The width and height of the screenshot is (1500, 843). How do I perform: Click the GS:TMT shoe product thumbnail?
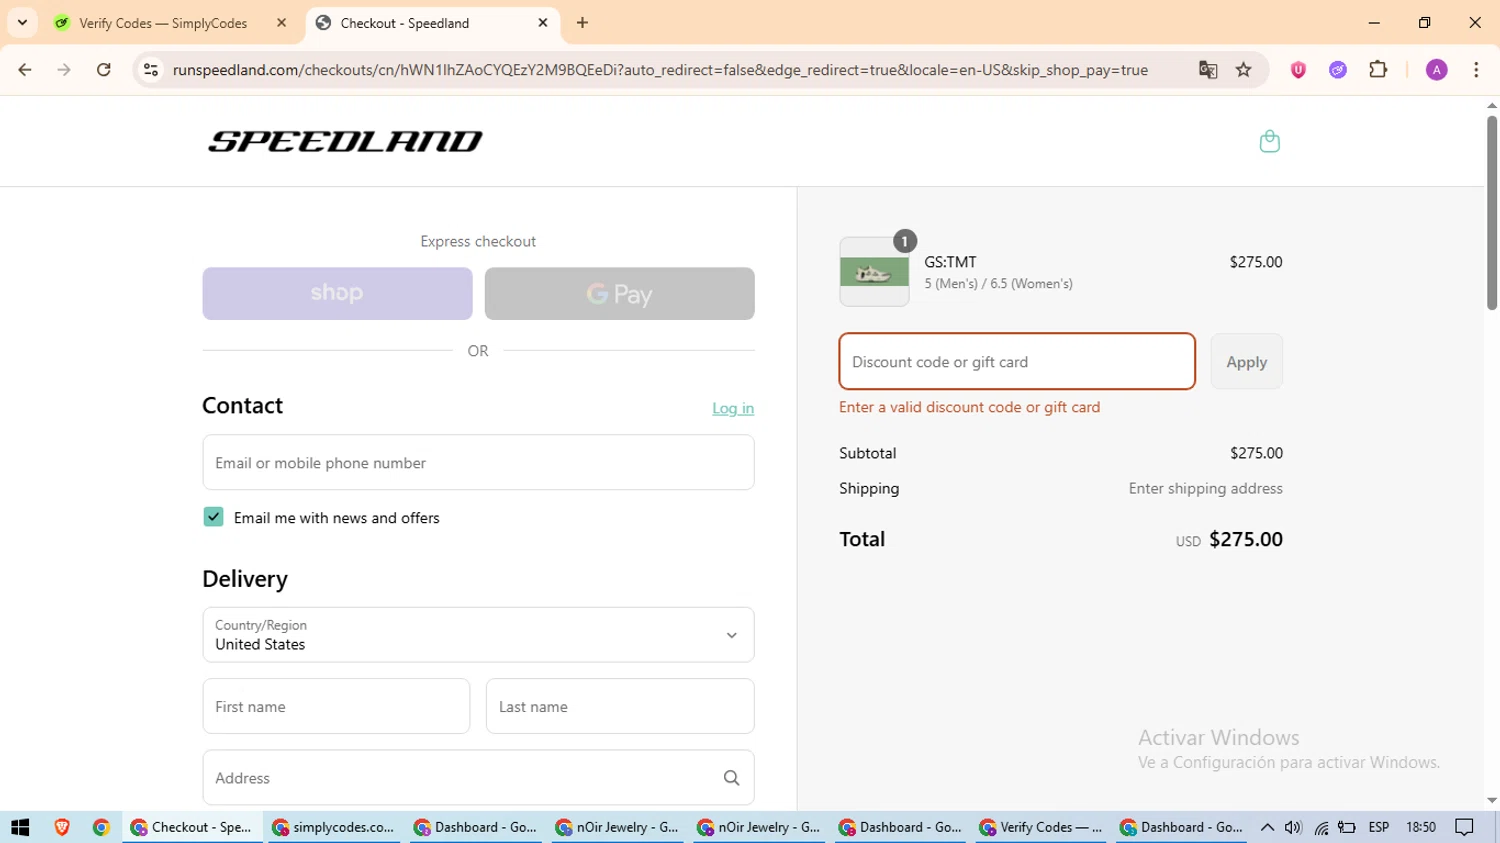point(874,272)
